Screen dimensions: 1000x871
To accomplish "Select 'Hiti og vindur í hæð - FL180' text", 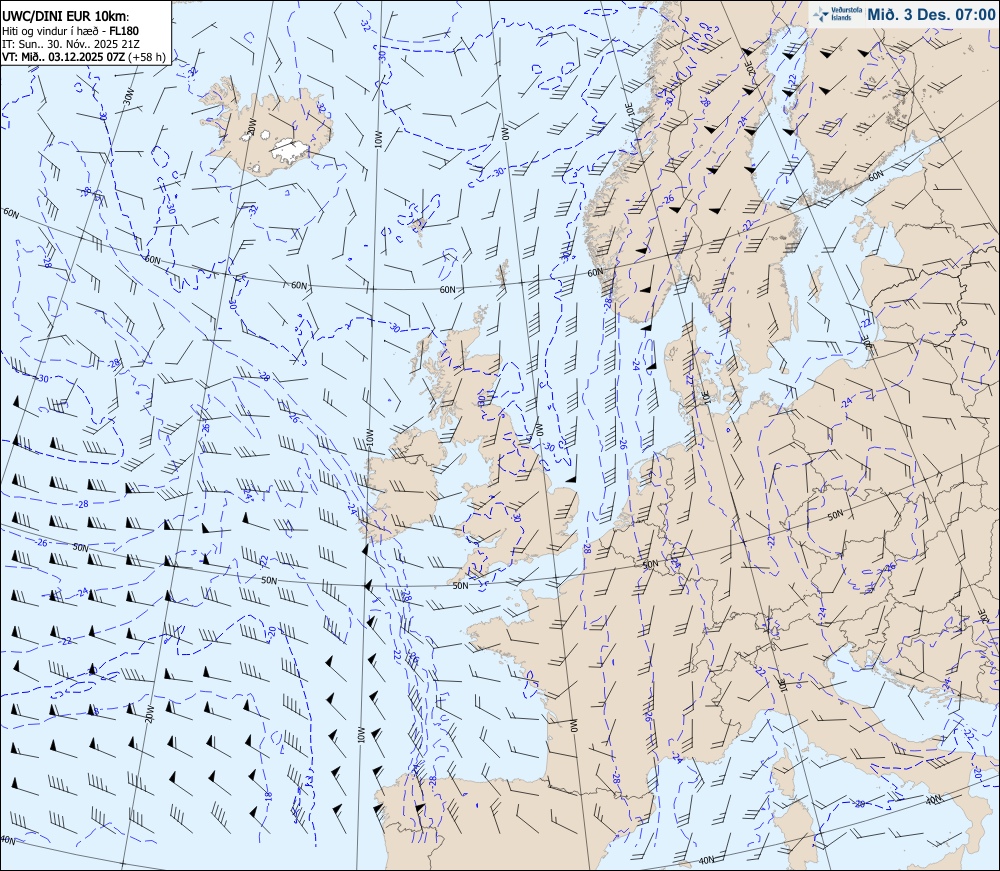I will (70, 31).
